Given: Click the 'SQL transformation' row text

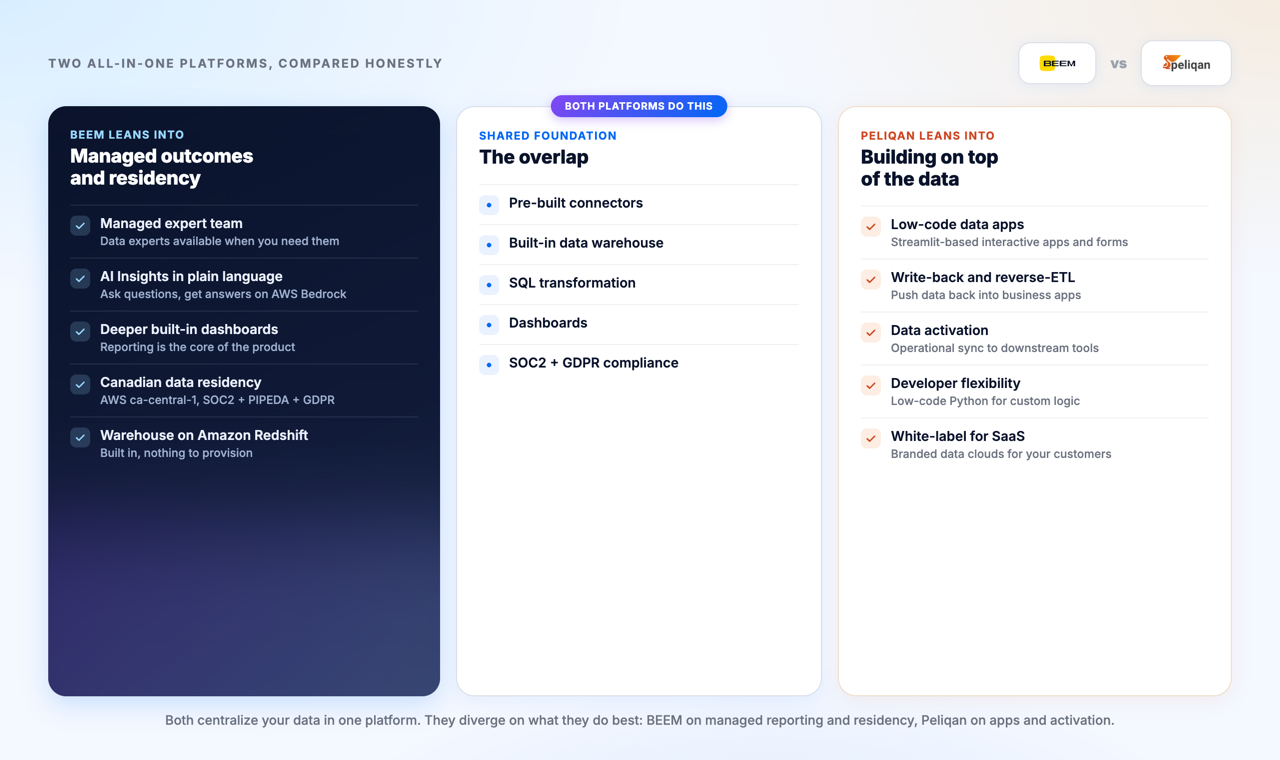Looking at the screenshot, I should (572, 283).
